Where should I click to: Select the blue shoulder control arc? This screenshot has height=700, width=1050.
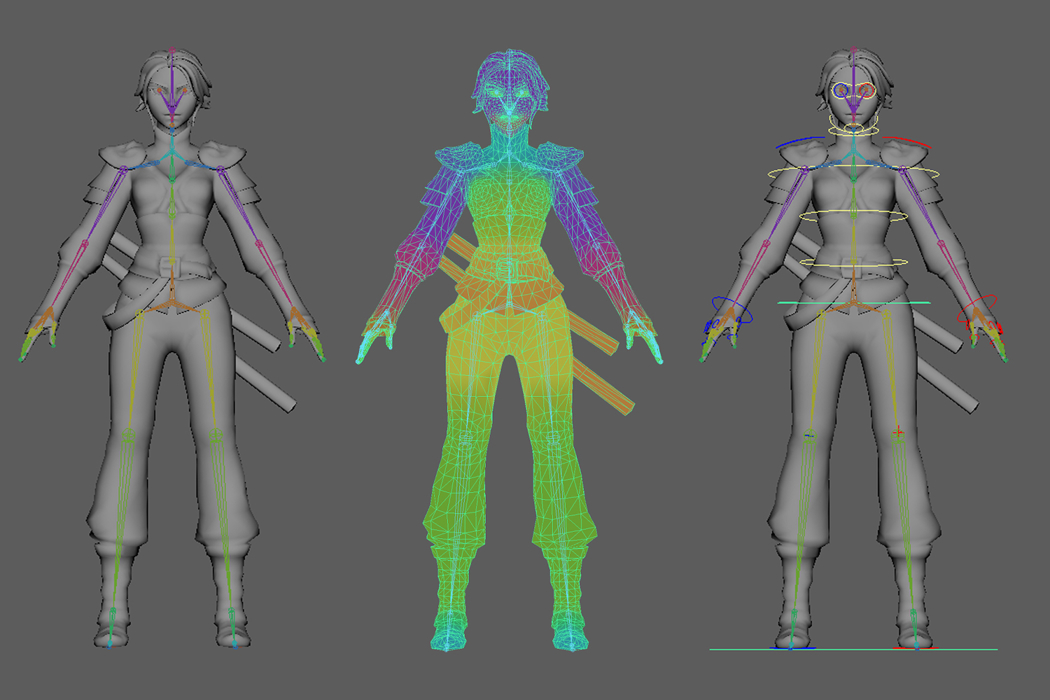point(800,142)
